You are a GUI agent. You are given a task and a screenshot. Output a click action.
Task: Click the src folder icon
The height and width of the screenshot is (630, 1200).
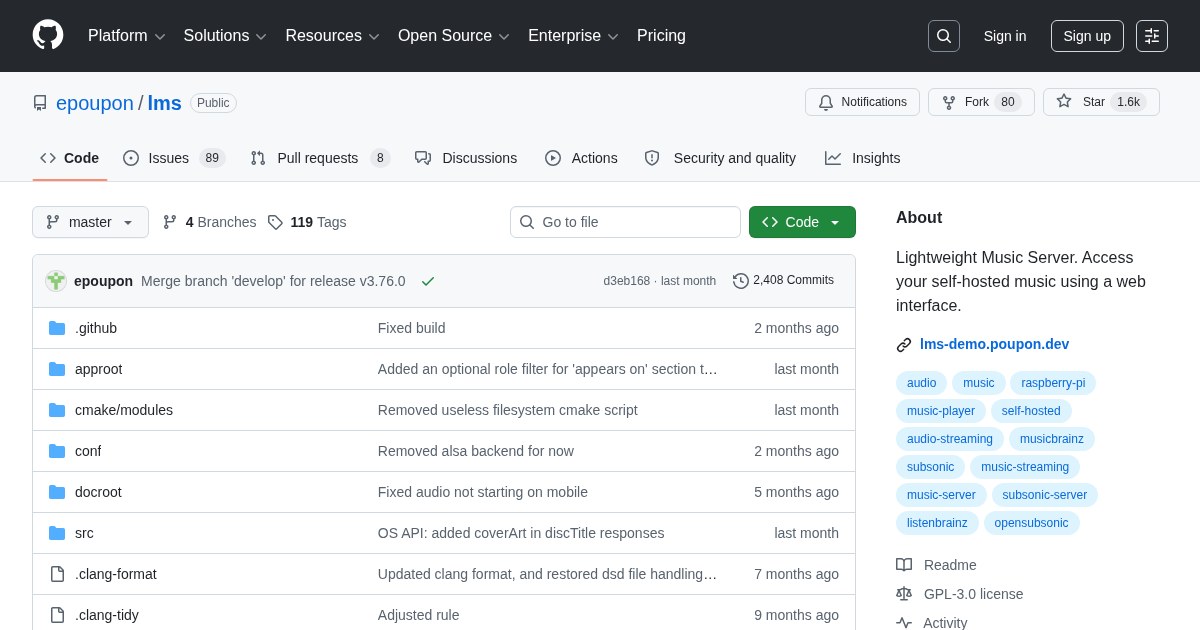[x=57, y=533]
